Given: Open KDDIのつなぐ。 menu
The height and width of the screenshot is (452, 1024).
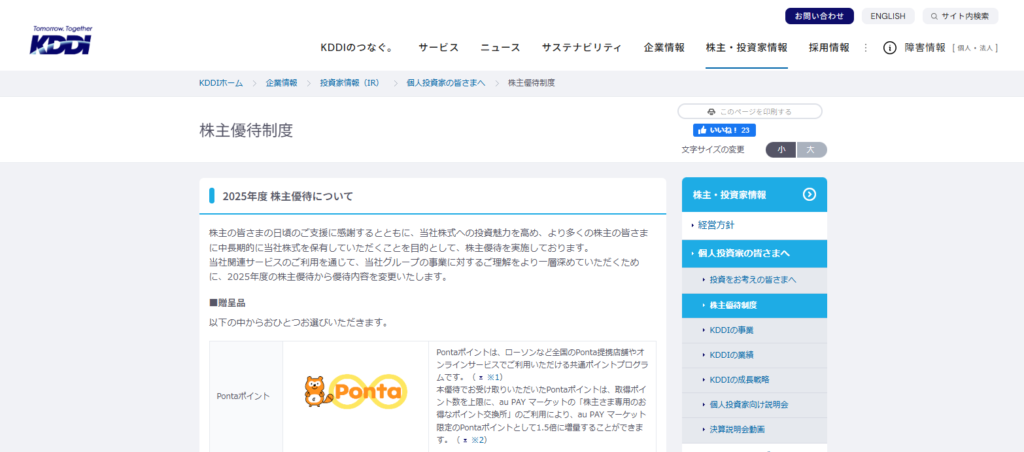Looking at the screenshot, I should coord(359,48).
